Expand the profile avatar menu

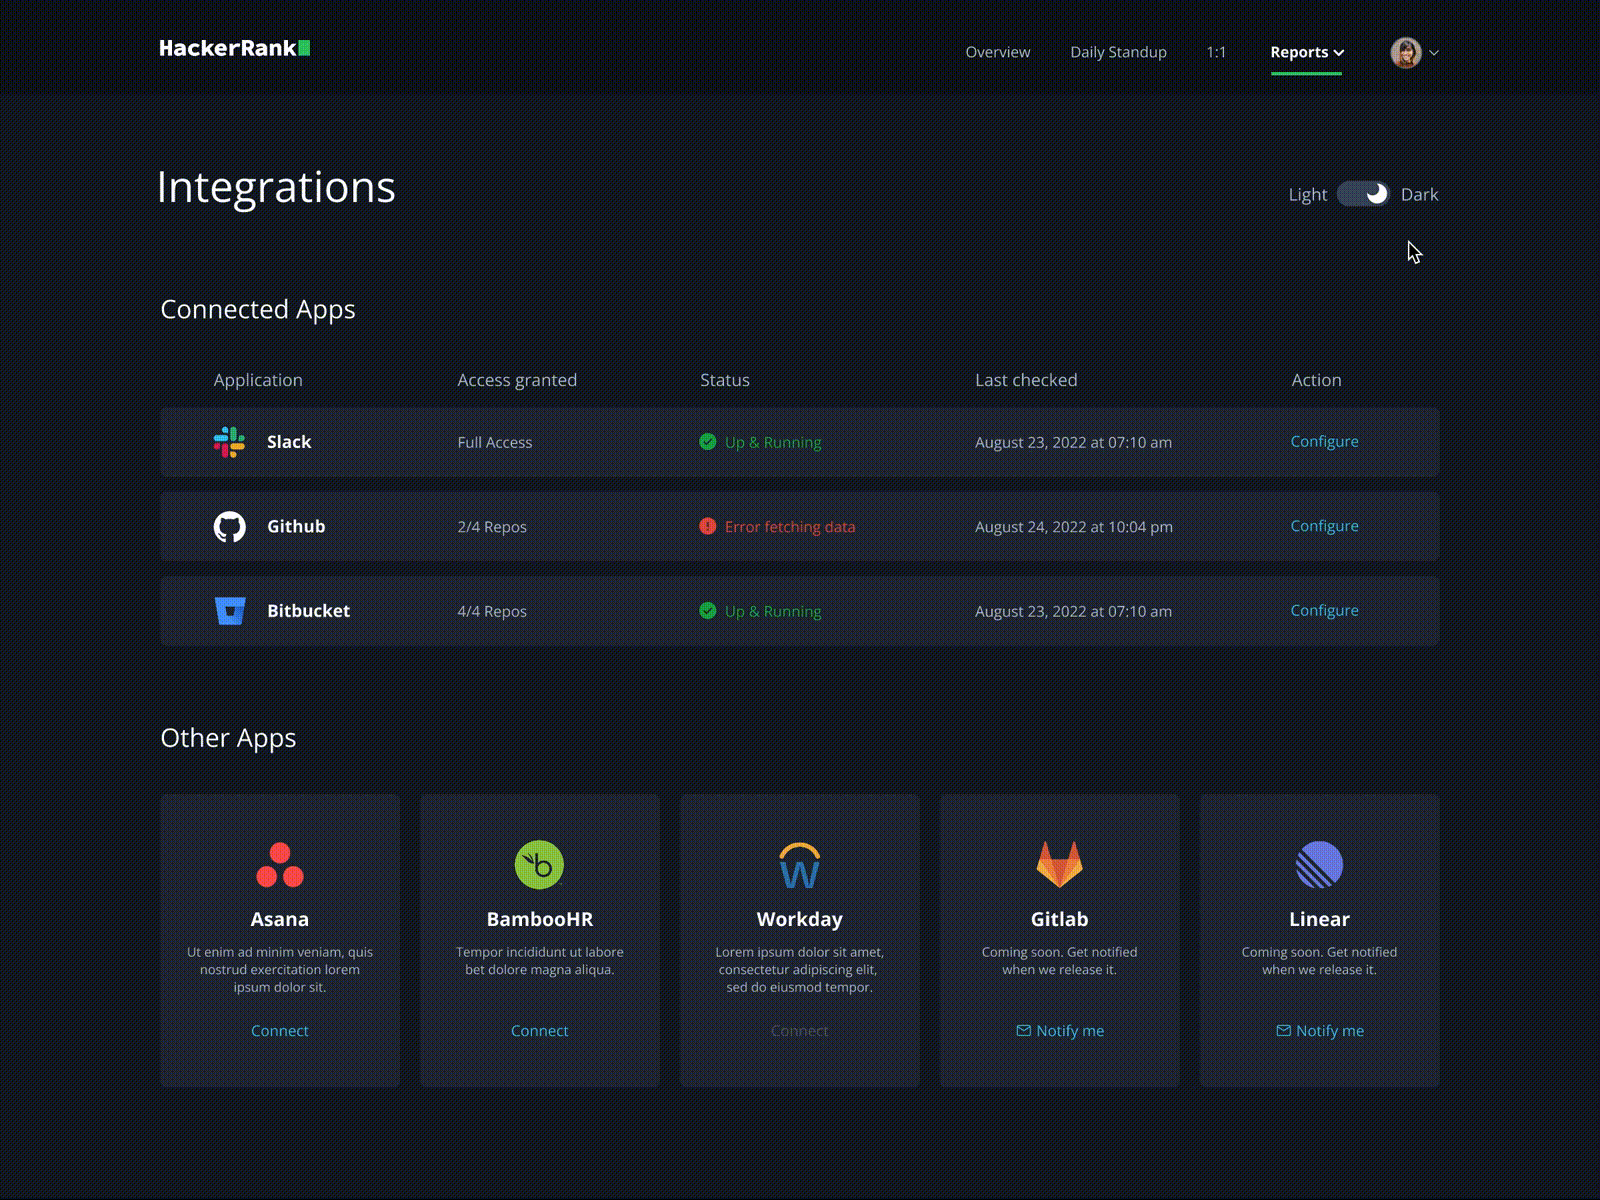click(1413, 52)
